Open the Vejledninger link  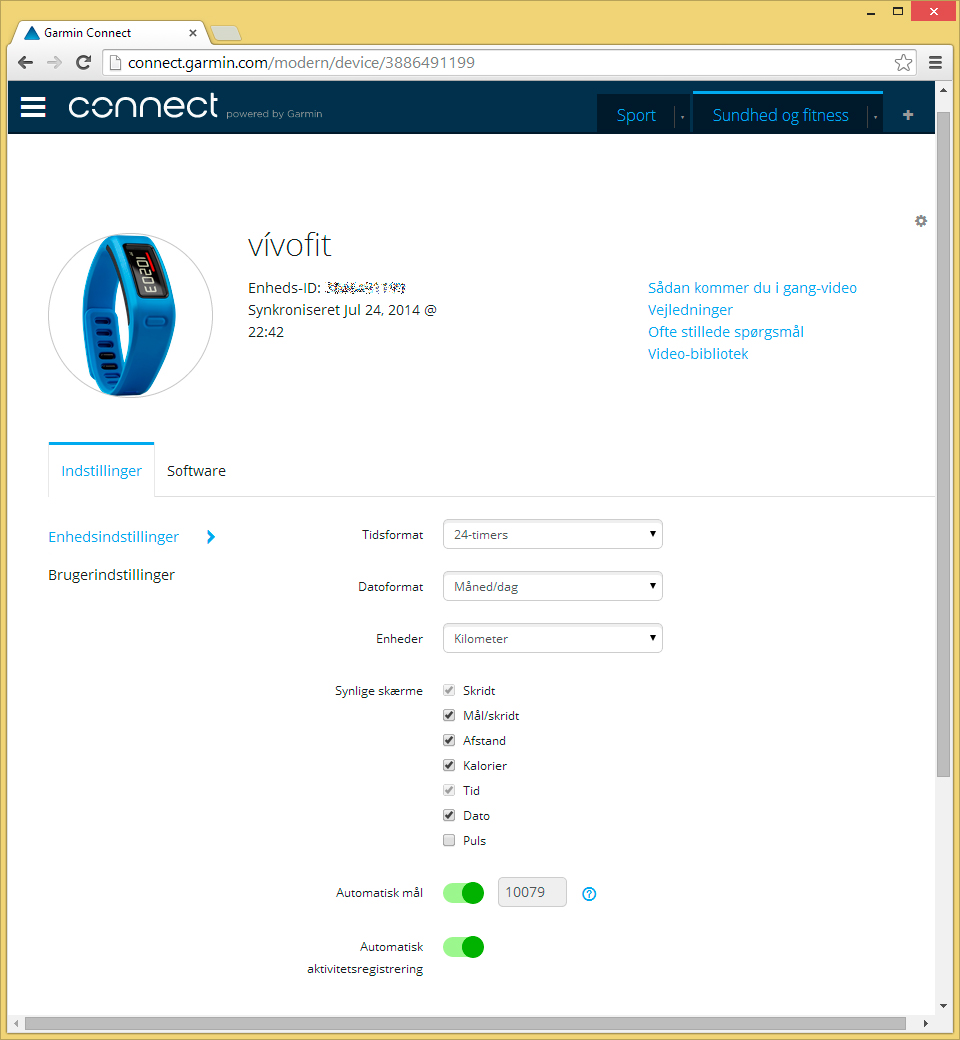[x=691, y=310]
